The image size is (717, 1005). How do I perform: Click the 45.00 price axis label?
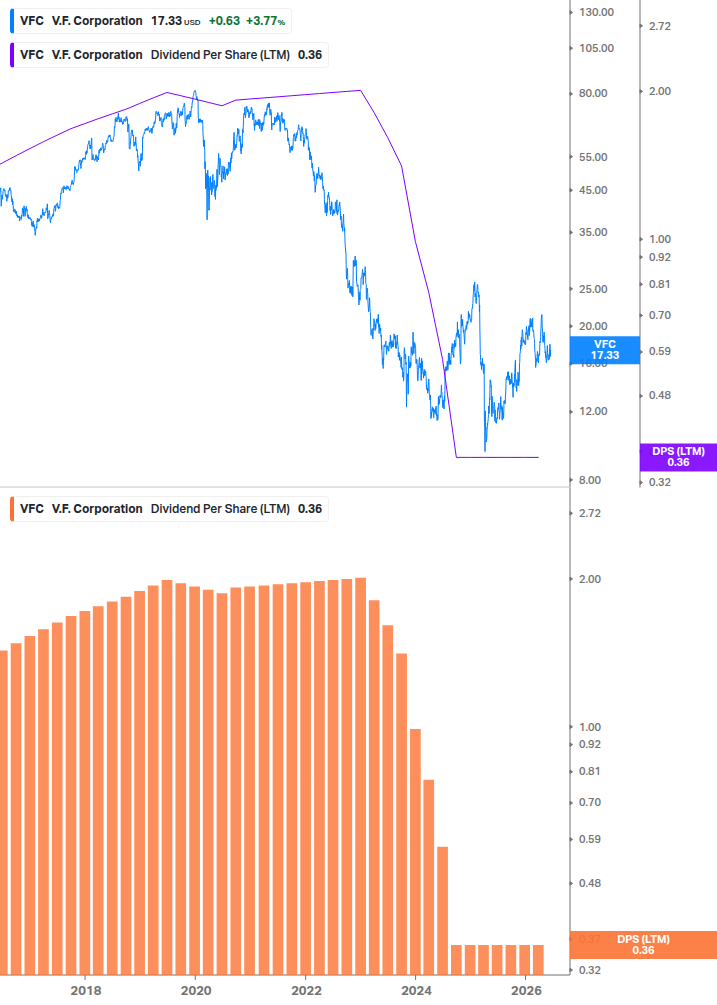click(x=593, y=190)
